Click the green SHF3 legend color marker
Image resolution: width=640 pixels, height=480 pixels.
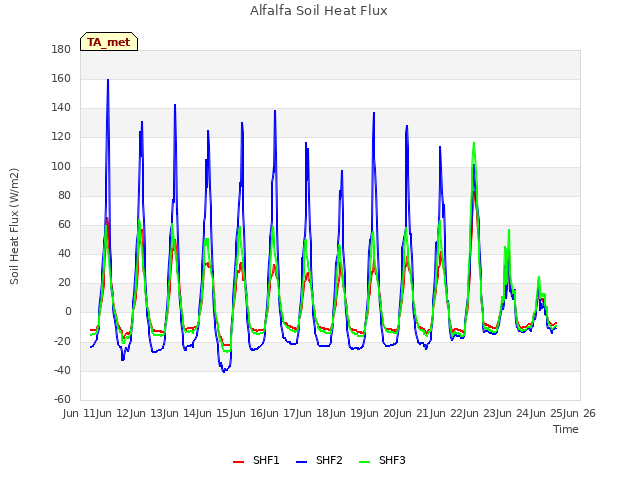point(364,462)
